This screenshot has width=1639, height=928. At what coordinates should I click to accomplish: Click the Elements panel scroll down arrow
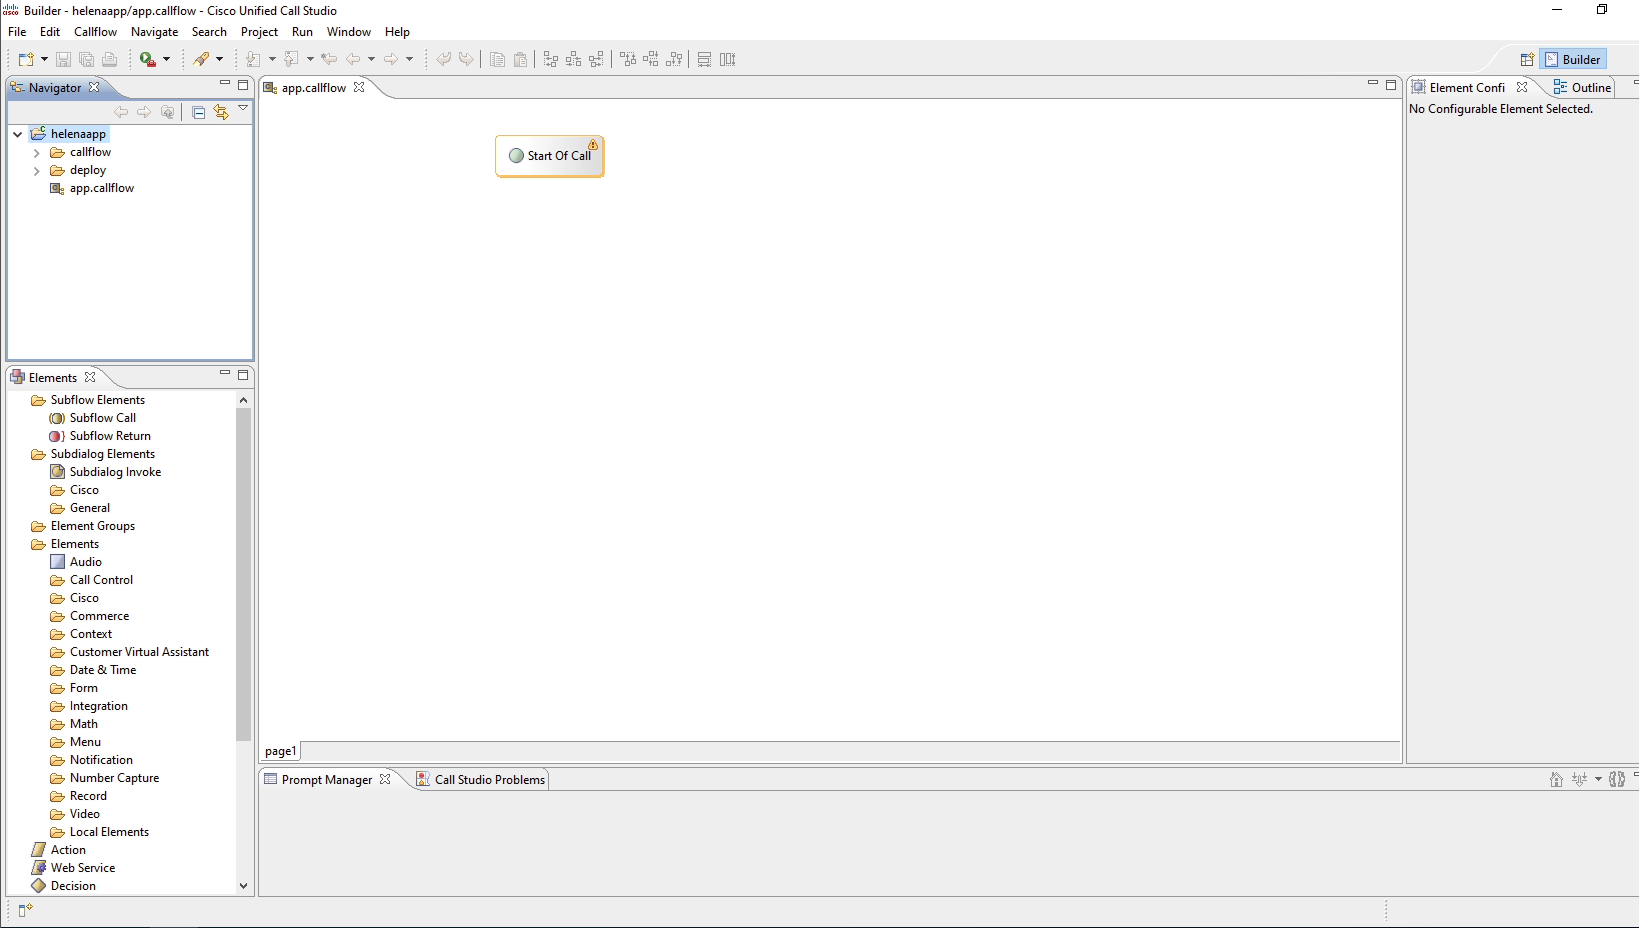[x=243, y=886]
